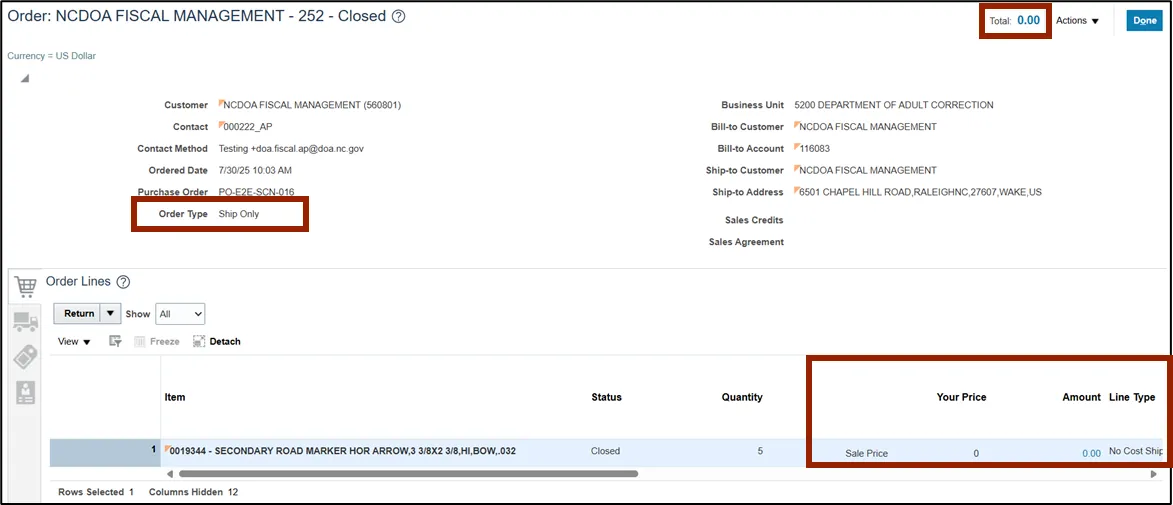This screenshot has width=1173, height=505.
Task: Click the Currency = US Dollar text
Action: (x=52, y=56)
